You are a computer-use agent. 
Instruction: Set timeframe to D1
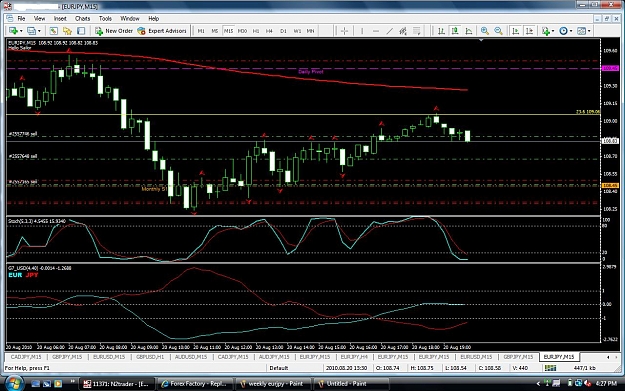tap(283, 31)
